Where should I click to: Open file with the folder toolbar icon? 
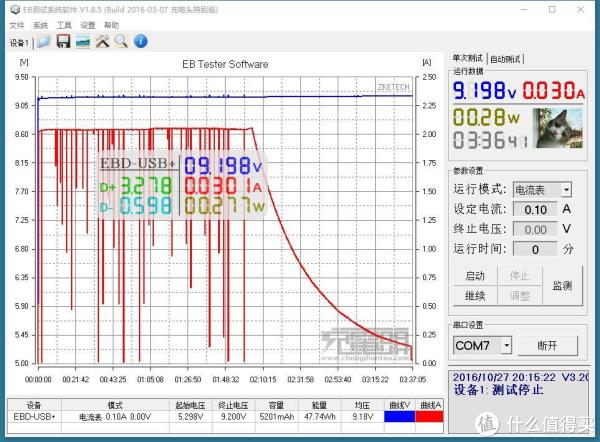[x=43, y=41]
